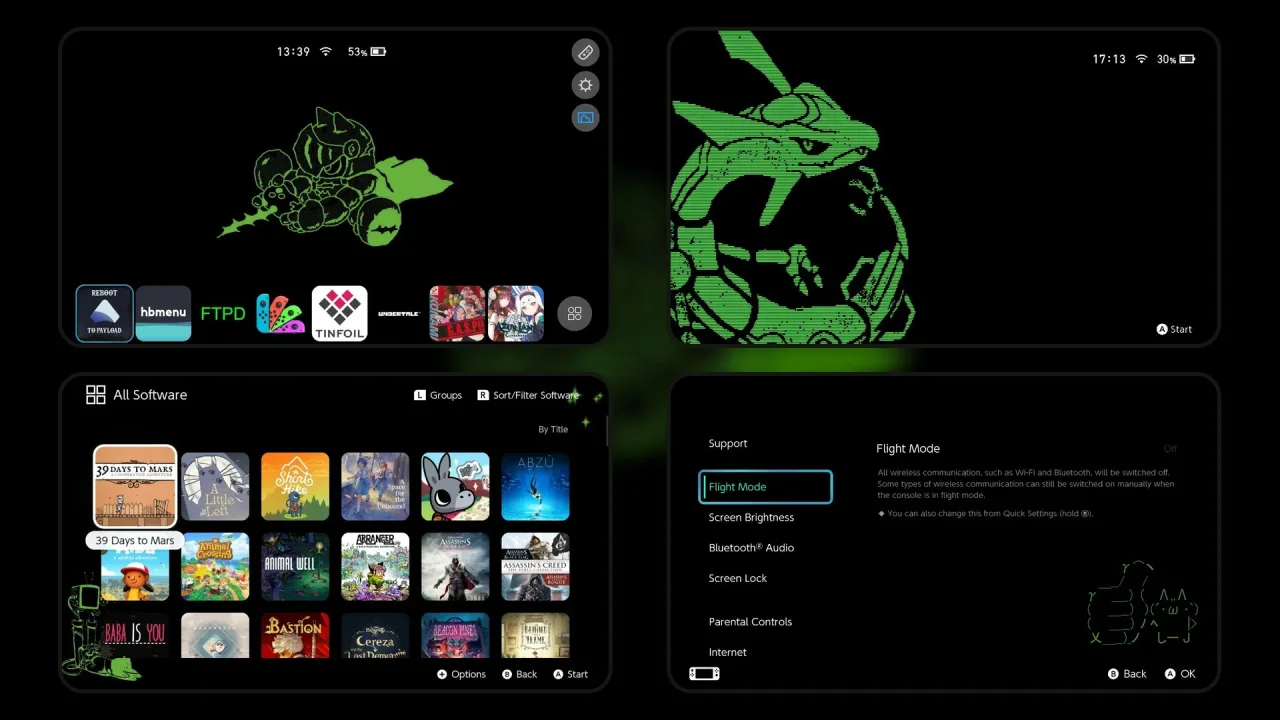
Task: Select Flight Mode in settings list
Action: pos(765,487)
